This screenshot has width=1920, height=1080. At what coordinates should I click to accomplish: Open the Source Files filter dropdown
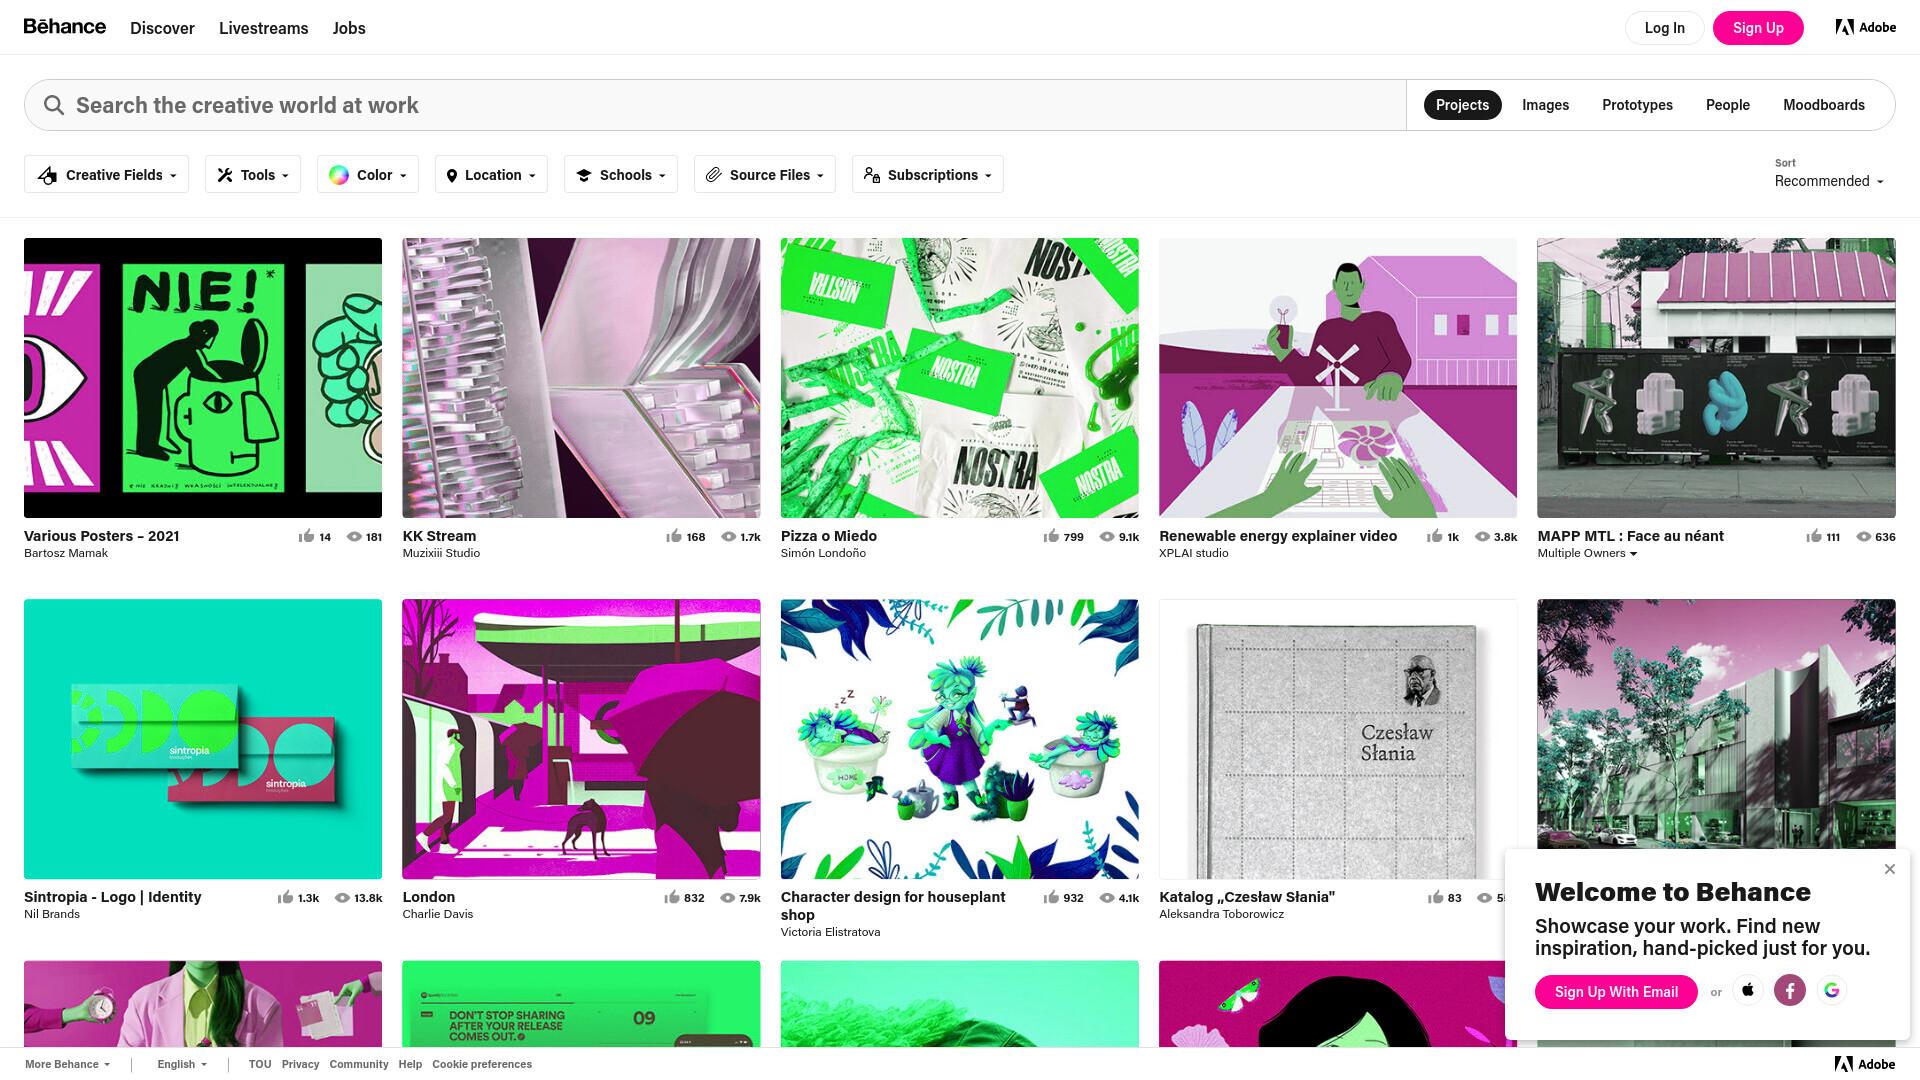pos(765,175)
